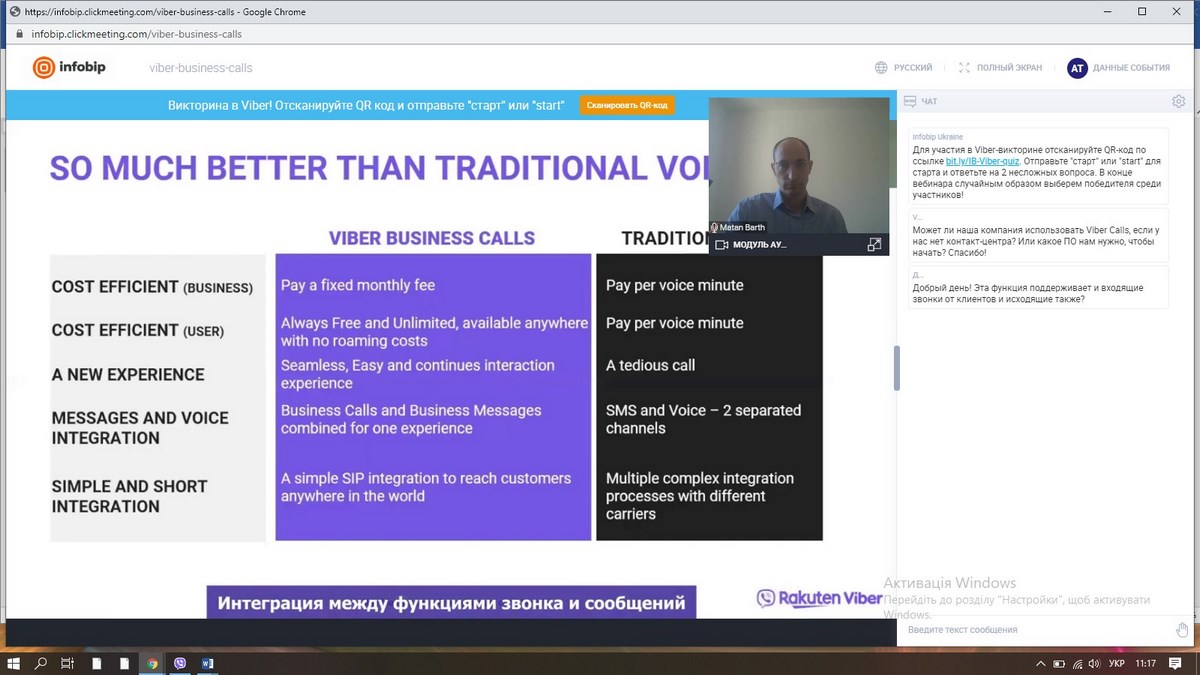Open Viber from the Windows taskbar

[180, 663]
